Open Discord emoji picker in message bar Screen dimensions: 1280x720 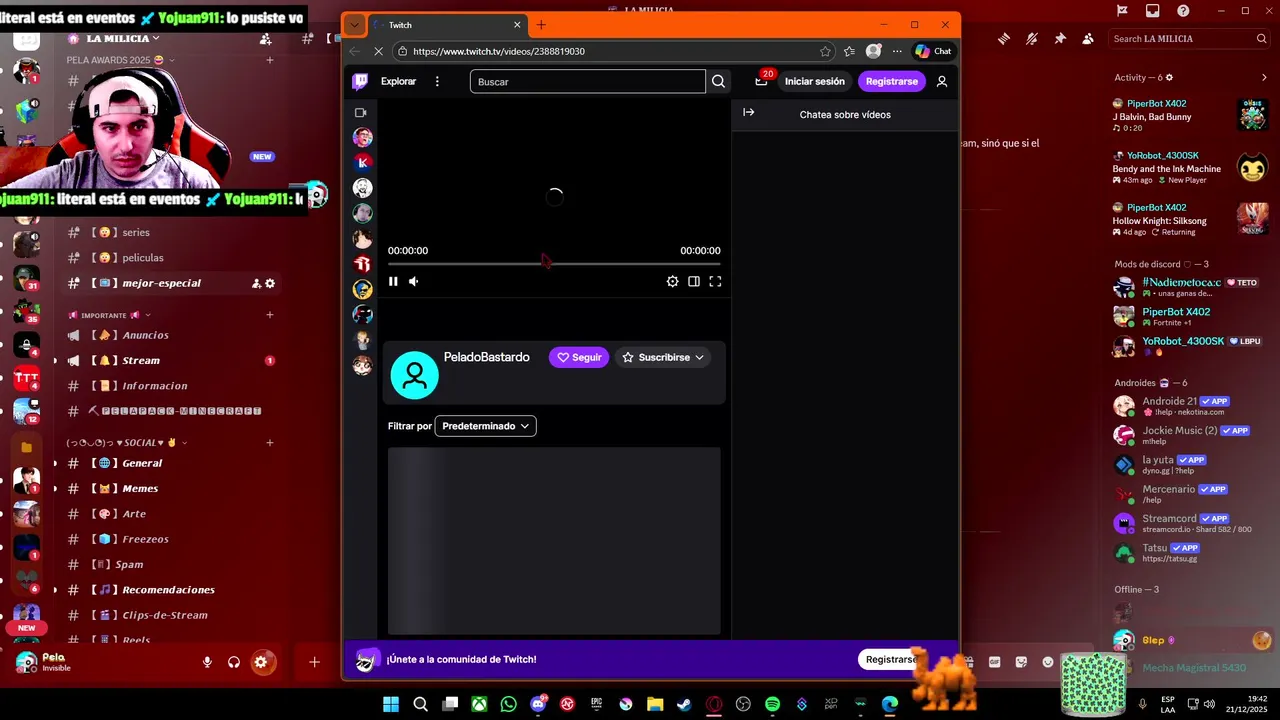click(1048, 662)
